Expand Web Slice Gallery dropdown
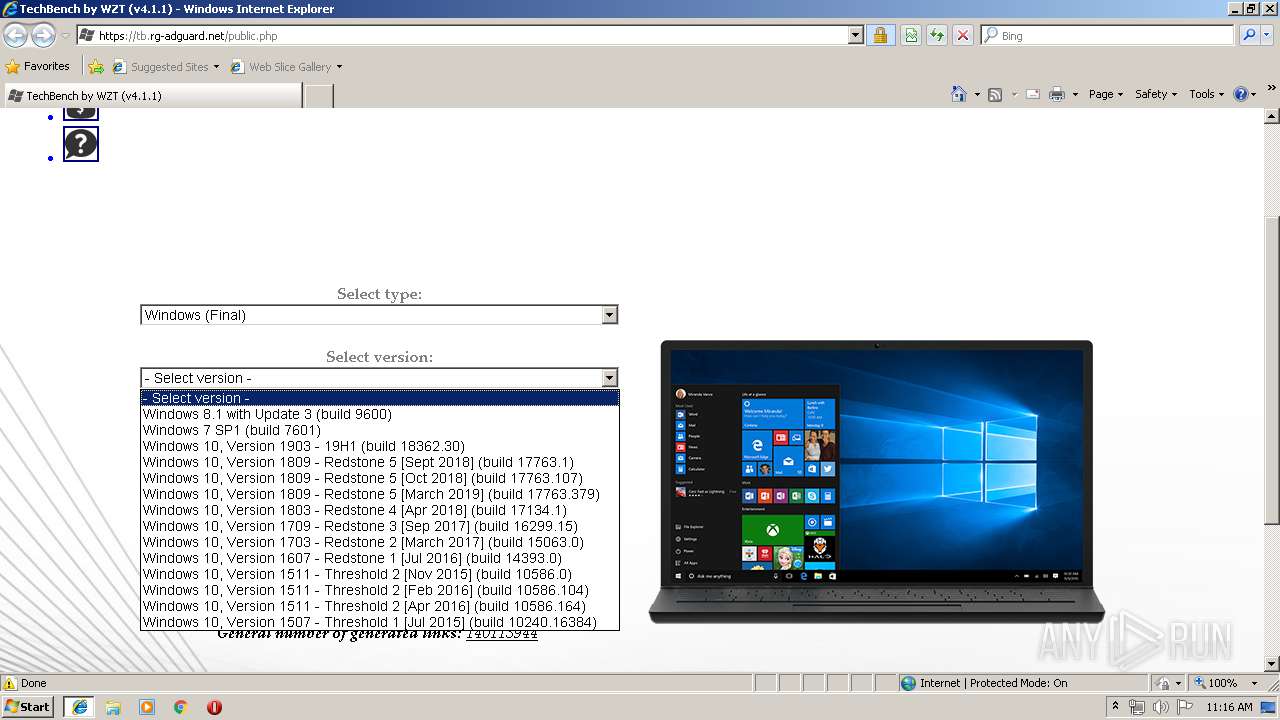Image resolution: width=1280 pixels, height=720 pixels. tap(339, 67)
